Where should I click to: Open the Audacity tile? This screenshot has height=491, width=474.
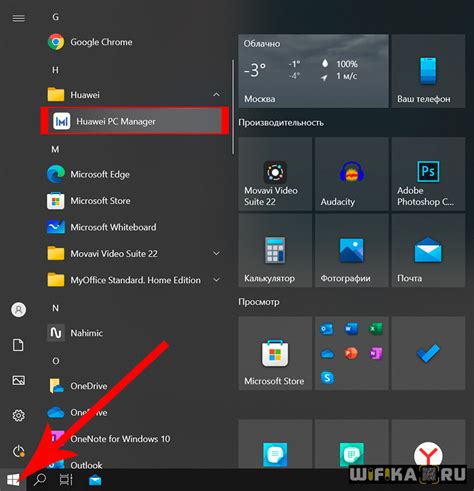point(352,174)
